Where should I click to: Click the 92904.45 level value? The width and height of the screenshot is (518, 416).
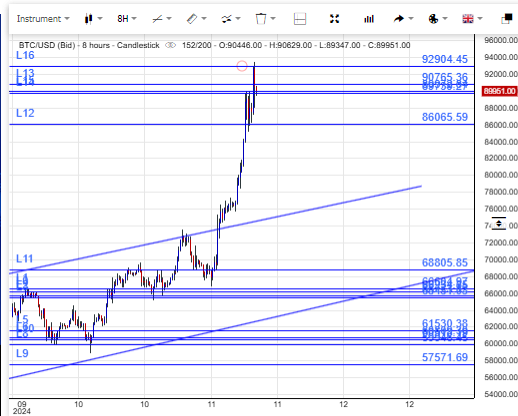point(445,59)
